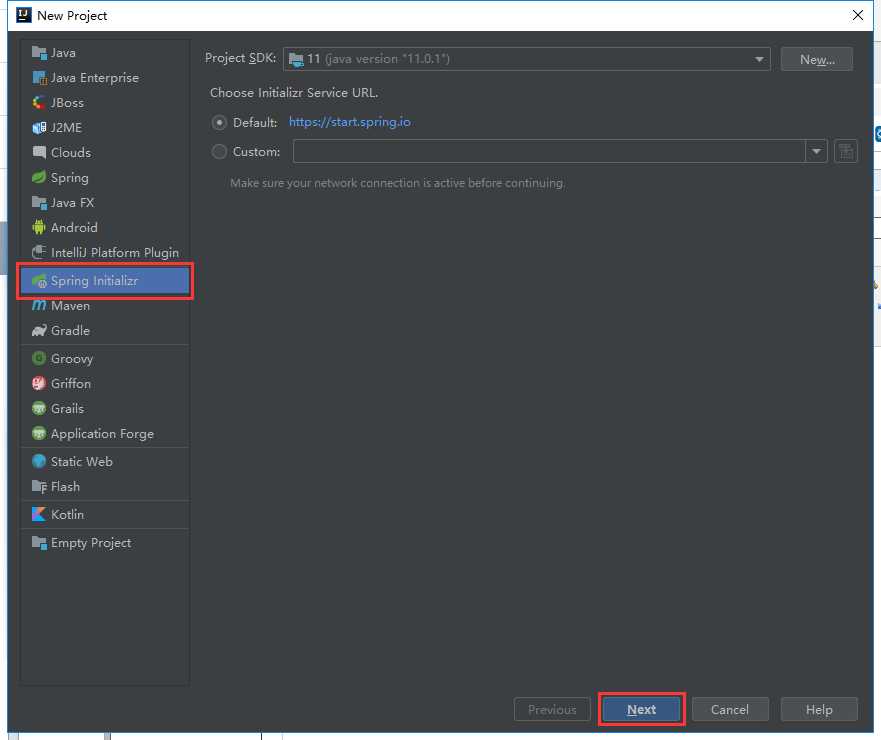Click the Project SDK combo box text
This screenshot has height=740, width=881.
(378, 58)
